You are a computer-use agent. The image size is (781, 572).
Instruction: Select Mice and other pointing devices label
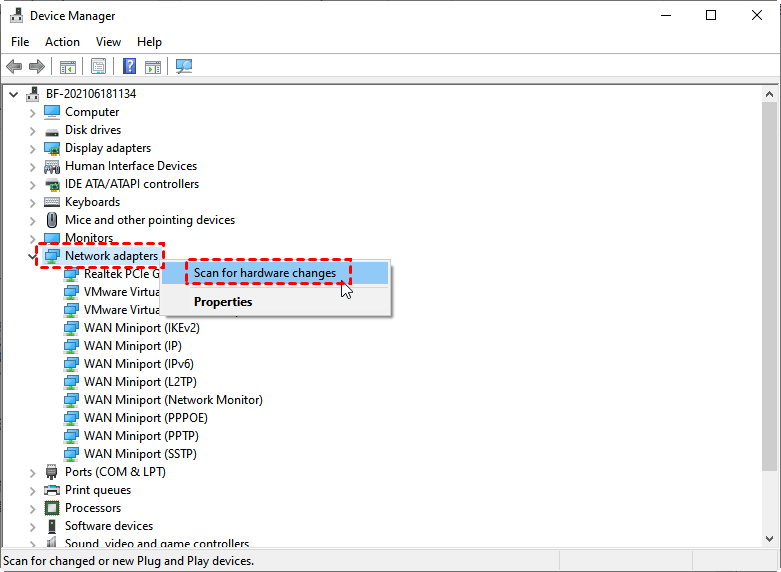[x=150, y=220]
